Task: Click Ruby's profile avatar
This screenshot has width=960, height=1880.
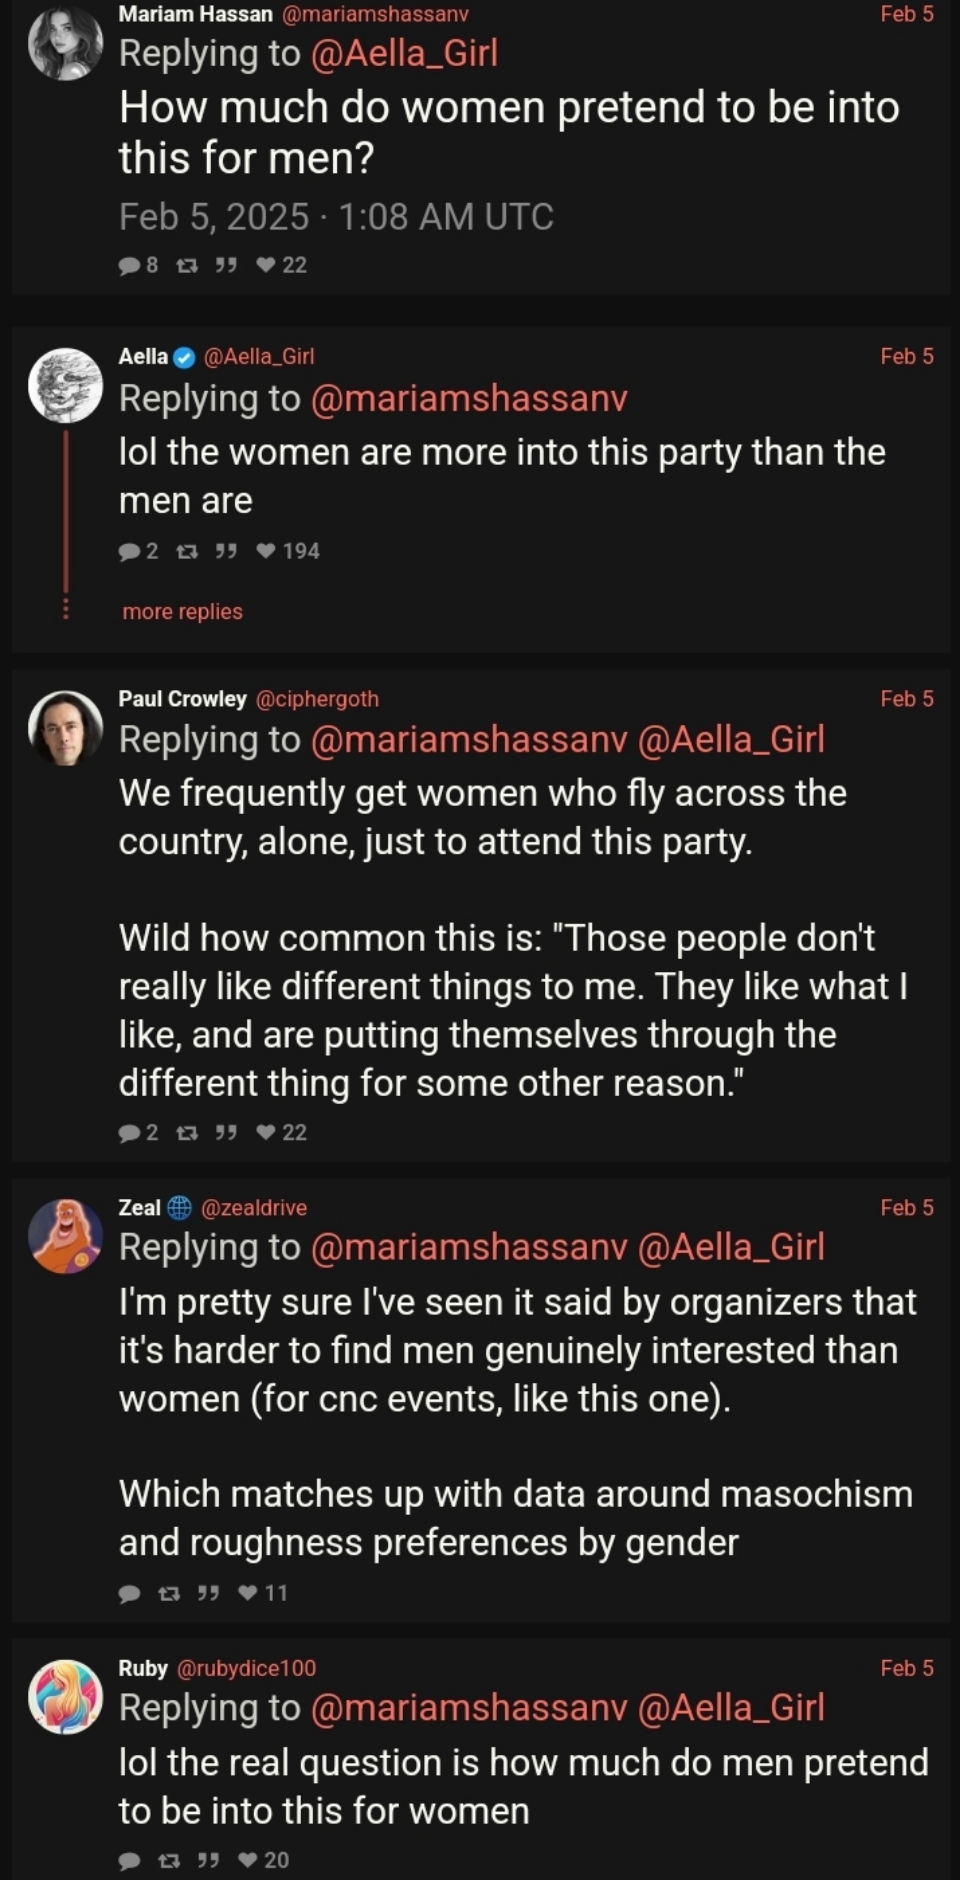Action: (x=65, y=1697)
